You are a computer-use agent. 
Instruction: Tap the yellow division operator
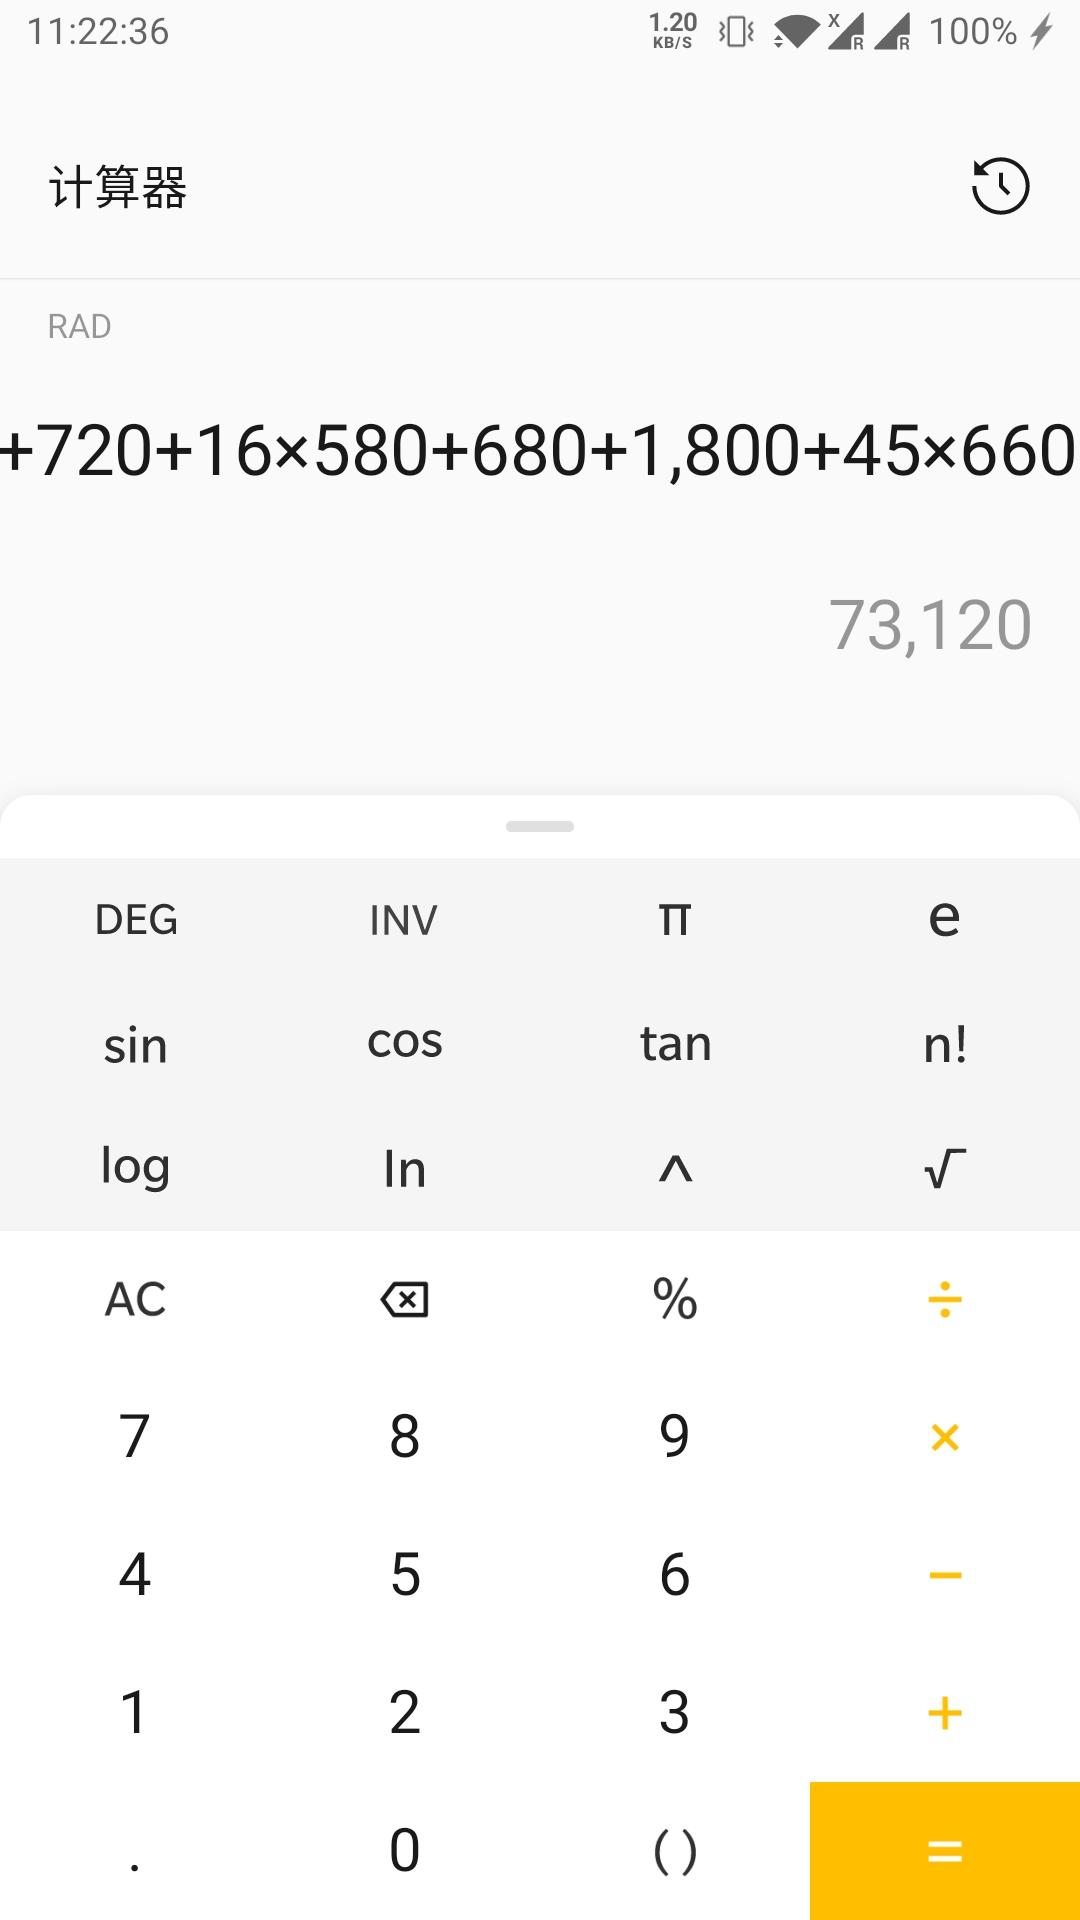945,1300
